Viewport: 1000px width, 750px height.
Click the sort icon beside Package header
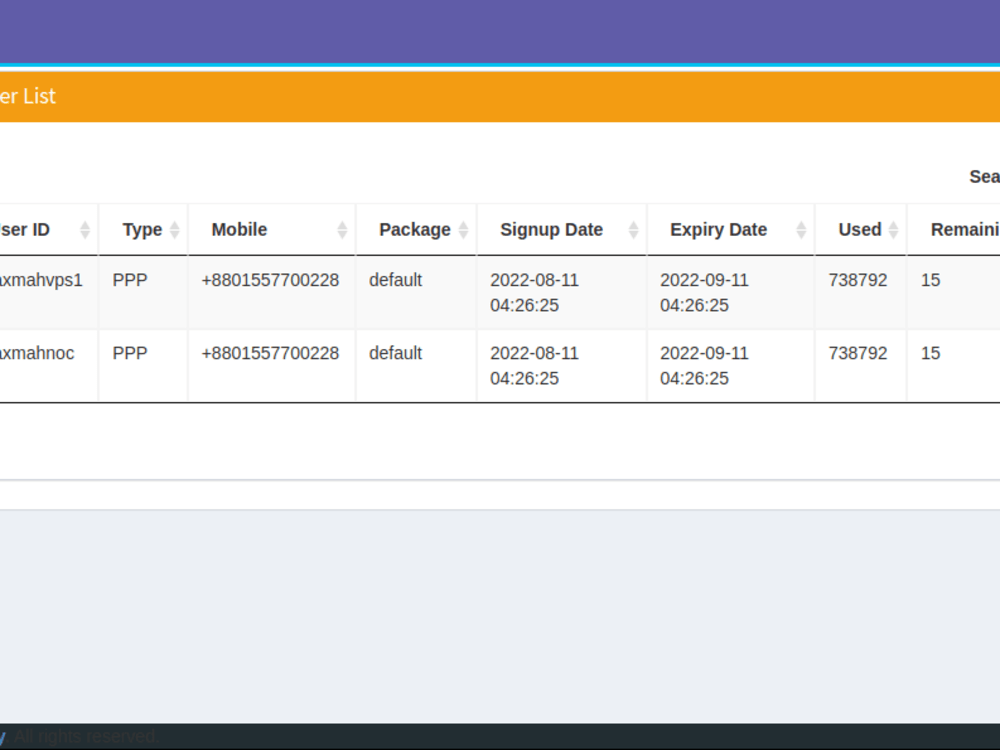point(462,229)
